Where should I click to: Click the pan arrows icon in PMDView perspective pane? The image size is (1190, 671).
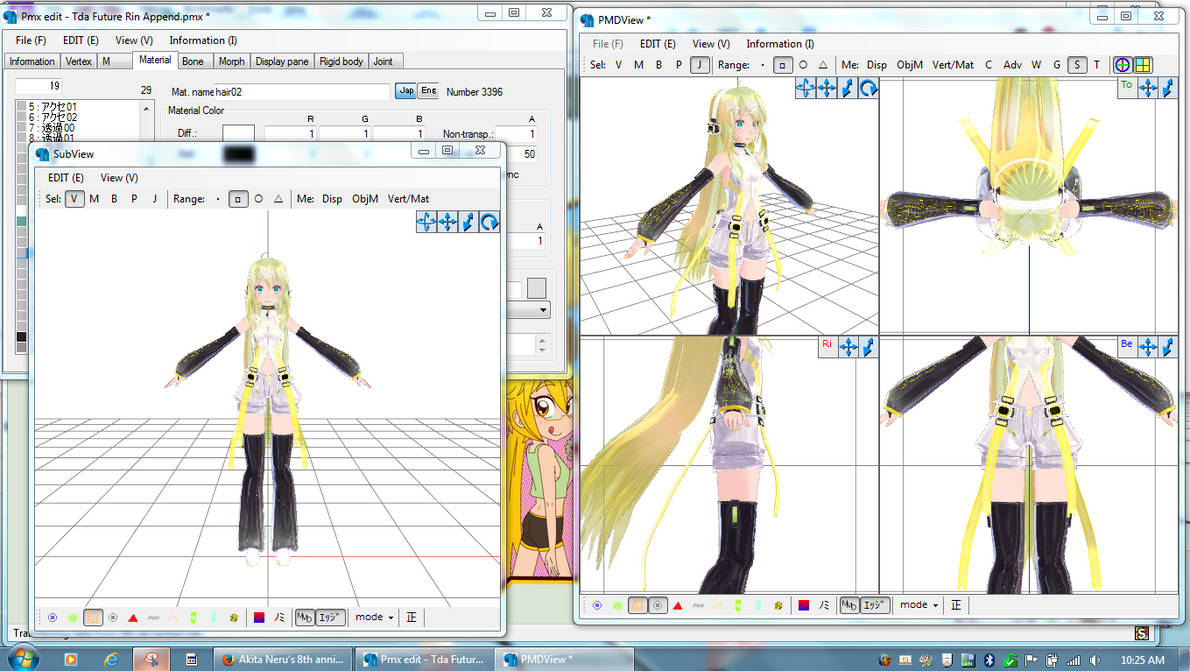[826, 88]
